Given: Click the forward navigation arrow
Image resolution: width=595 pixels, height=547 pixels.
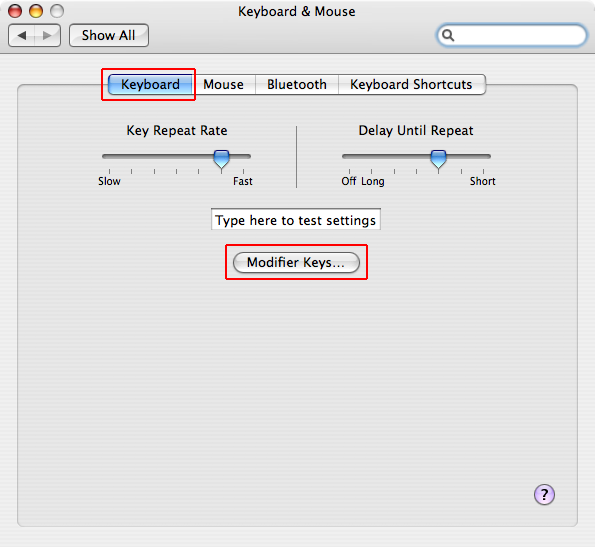Looking at the screenshot, I should click(x=47, y=36).
